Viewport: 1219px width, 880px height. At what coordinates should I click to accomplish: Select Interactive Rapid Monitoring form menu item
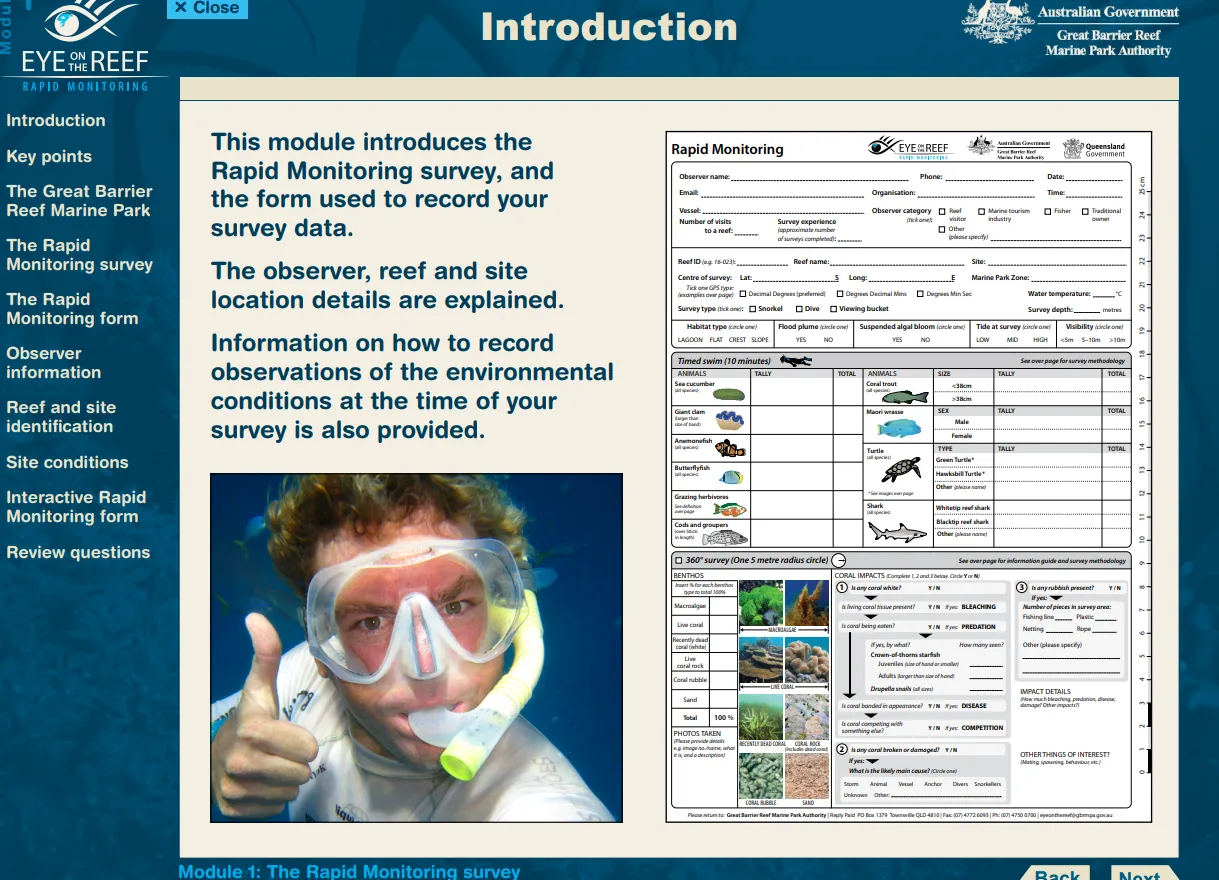click(x=76, y=507)
